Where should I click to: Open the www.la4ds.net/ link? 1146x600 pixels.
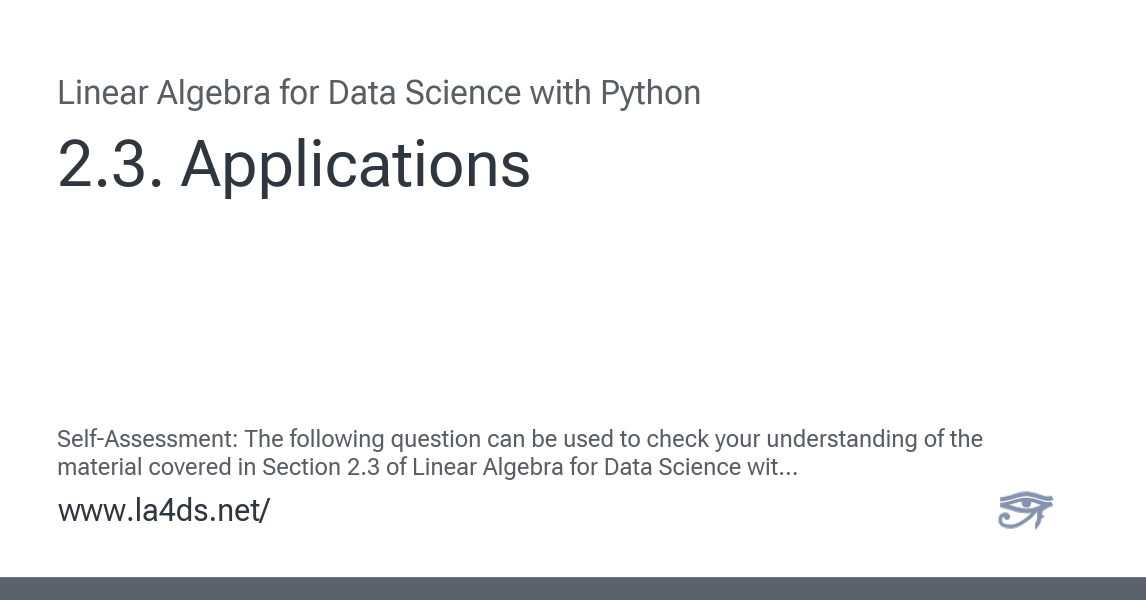164,510
